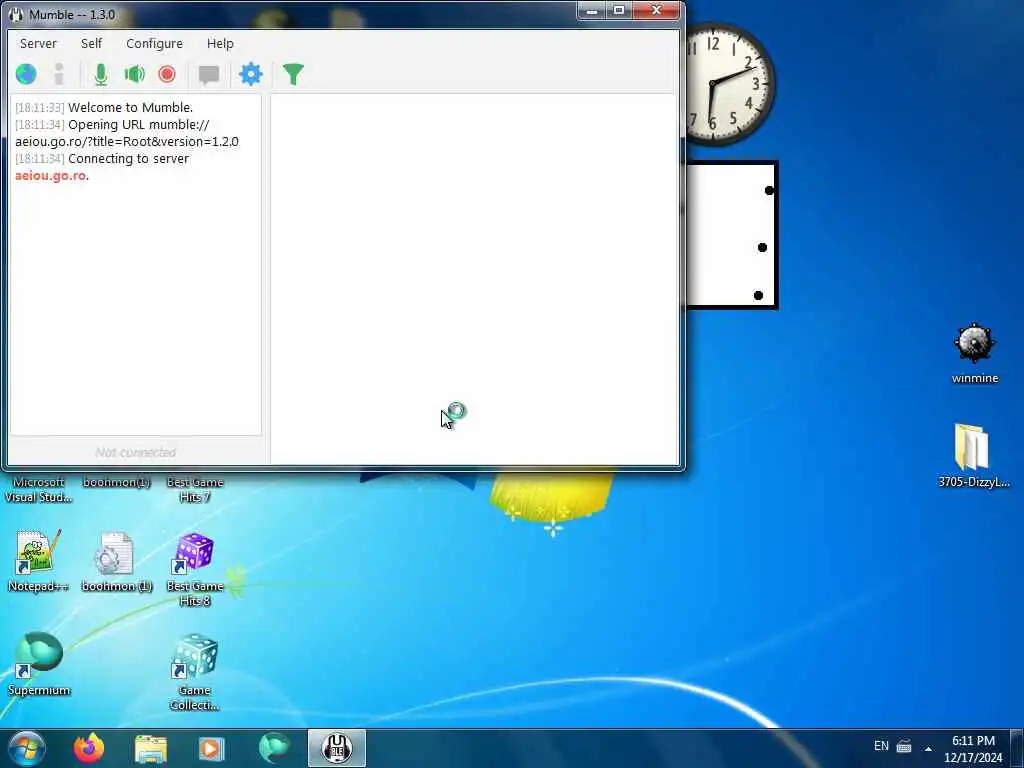Click the 'Not connected' message input field
The height and width of the screenshot is (768, 1024).
[x=135, y=452]
